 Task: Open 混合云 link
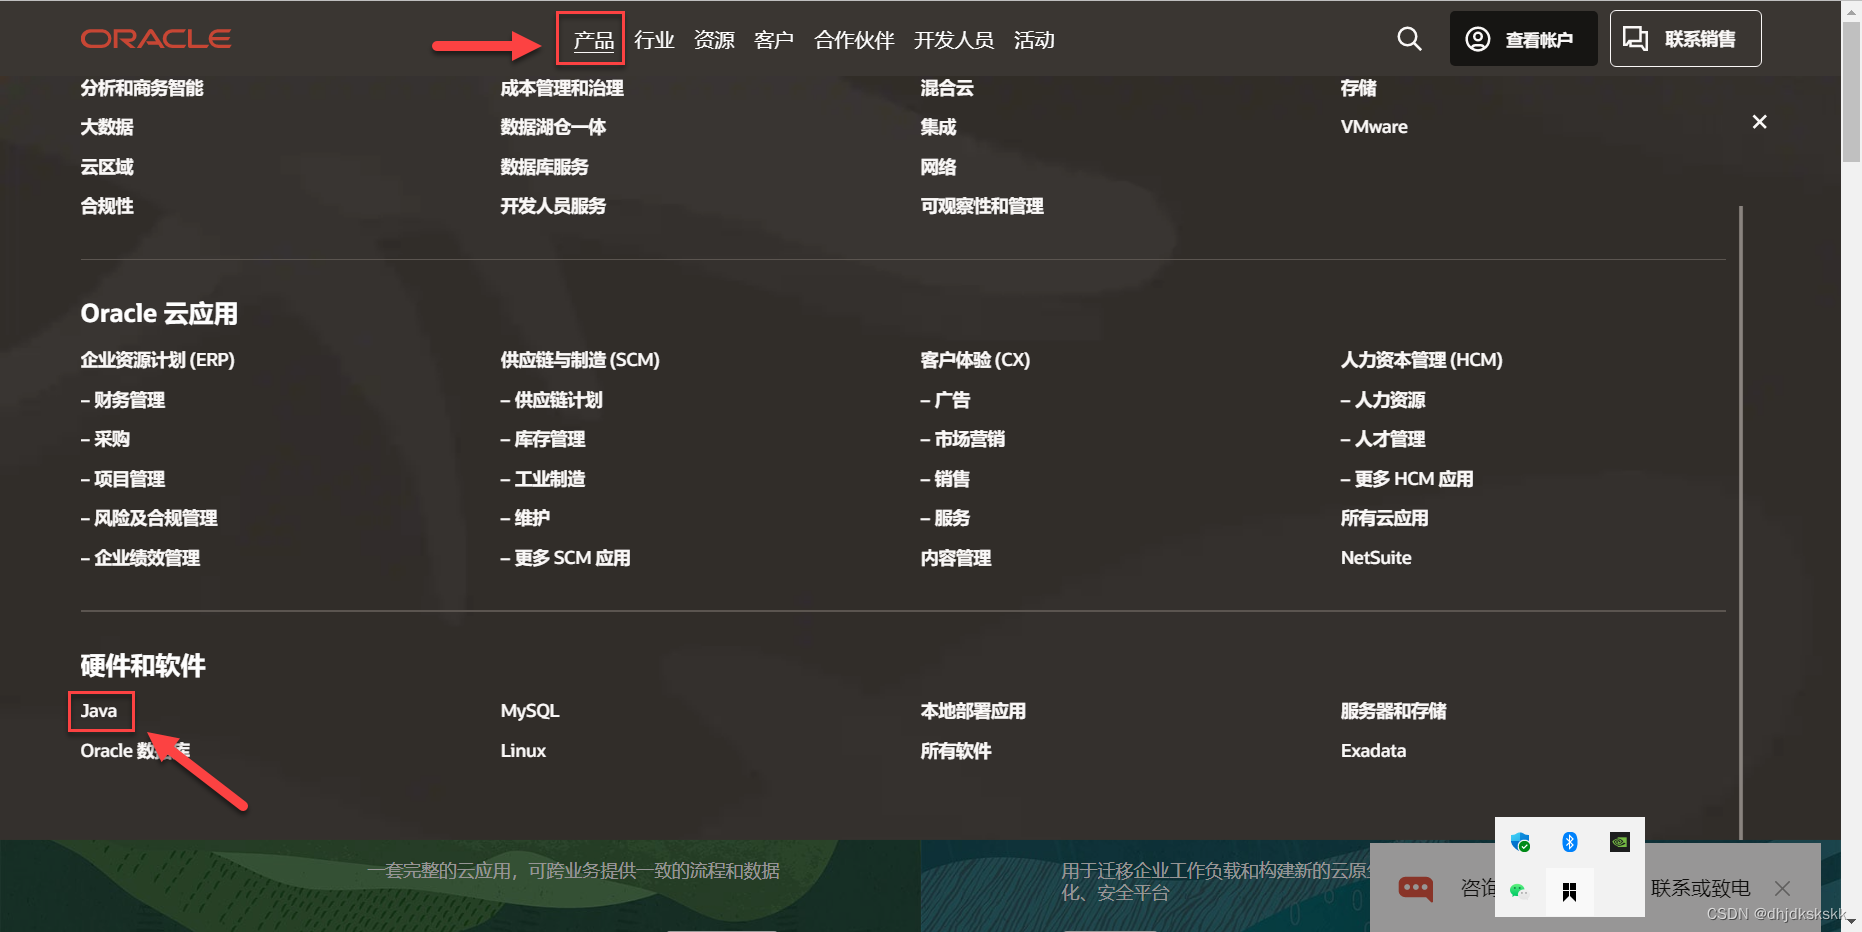947,88
